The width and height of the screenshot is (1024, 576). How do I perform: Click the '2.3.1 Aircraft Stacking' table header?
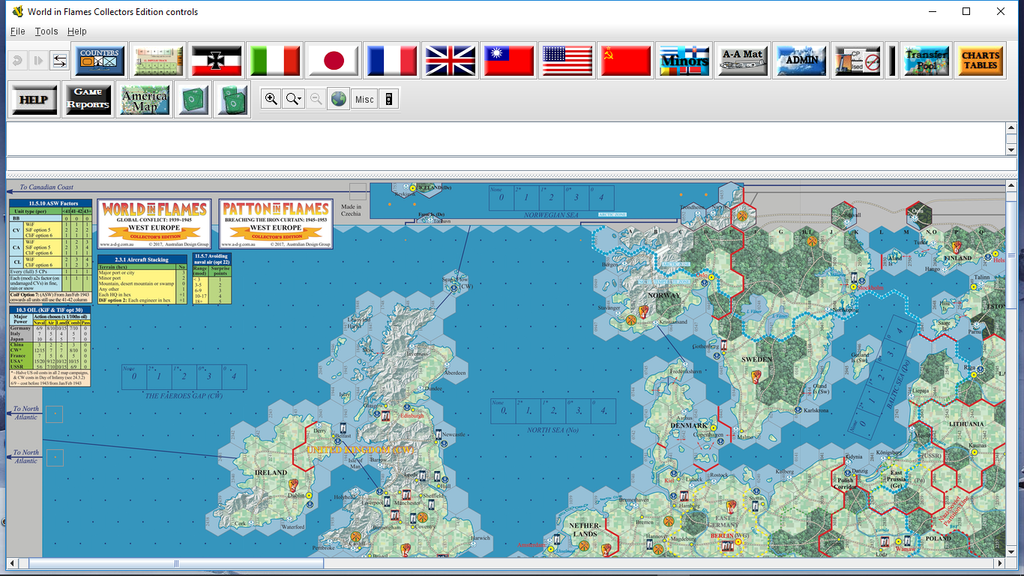click(x=143, y=259)
